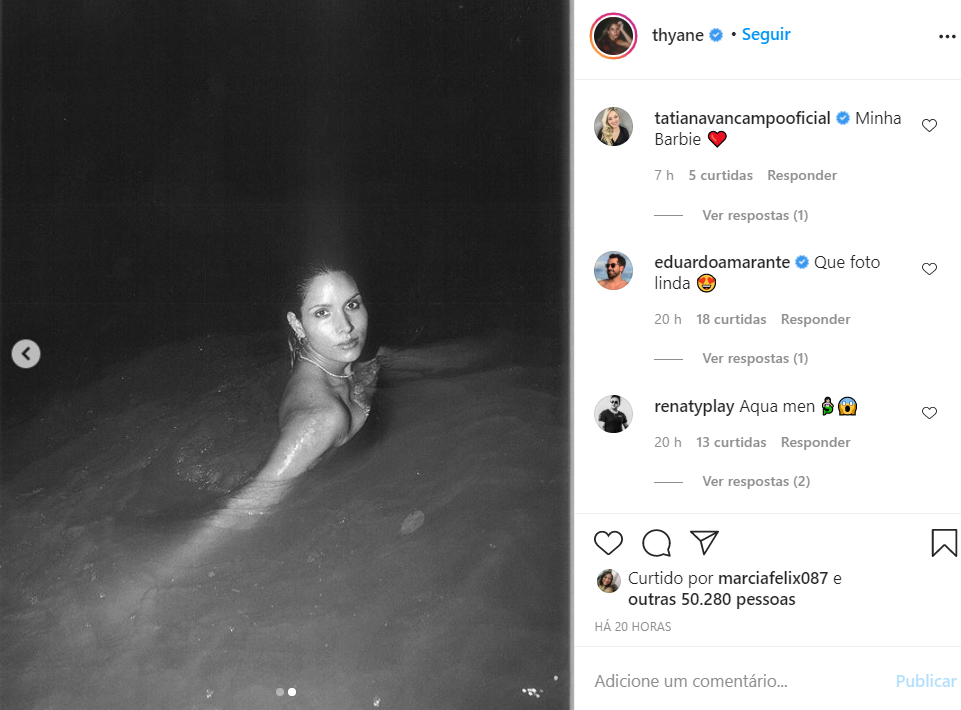Viewport: 961px width, 710px height.
Task: Expand replies under Minha Barbie comment
Action: pos(755,215)
